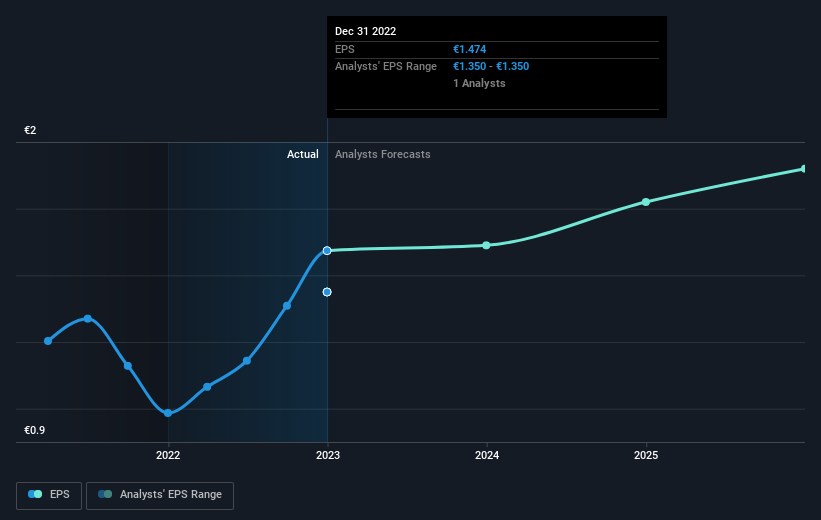The width and height of the screenshot is (821, 520).
Task: Click the EPS data point at Dec 2022
Action: click(327, 251)
